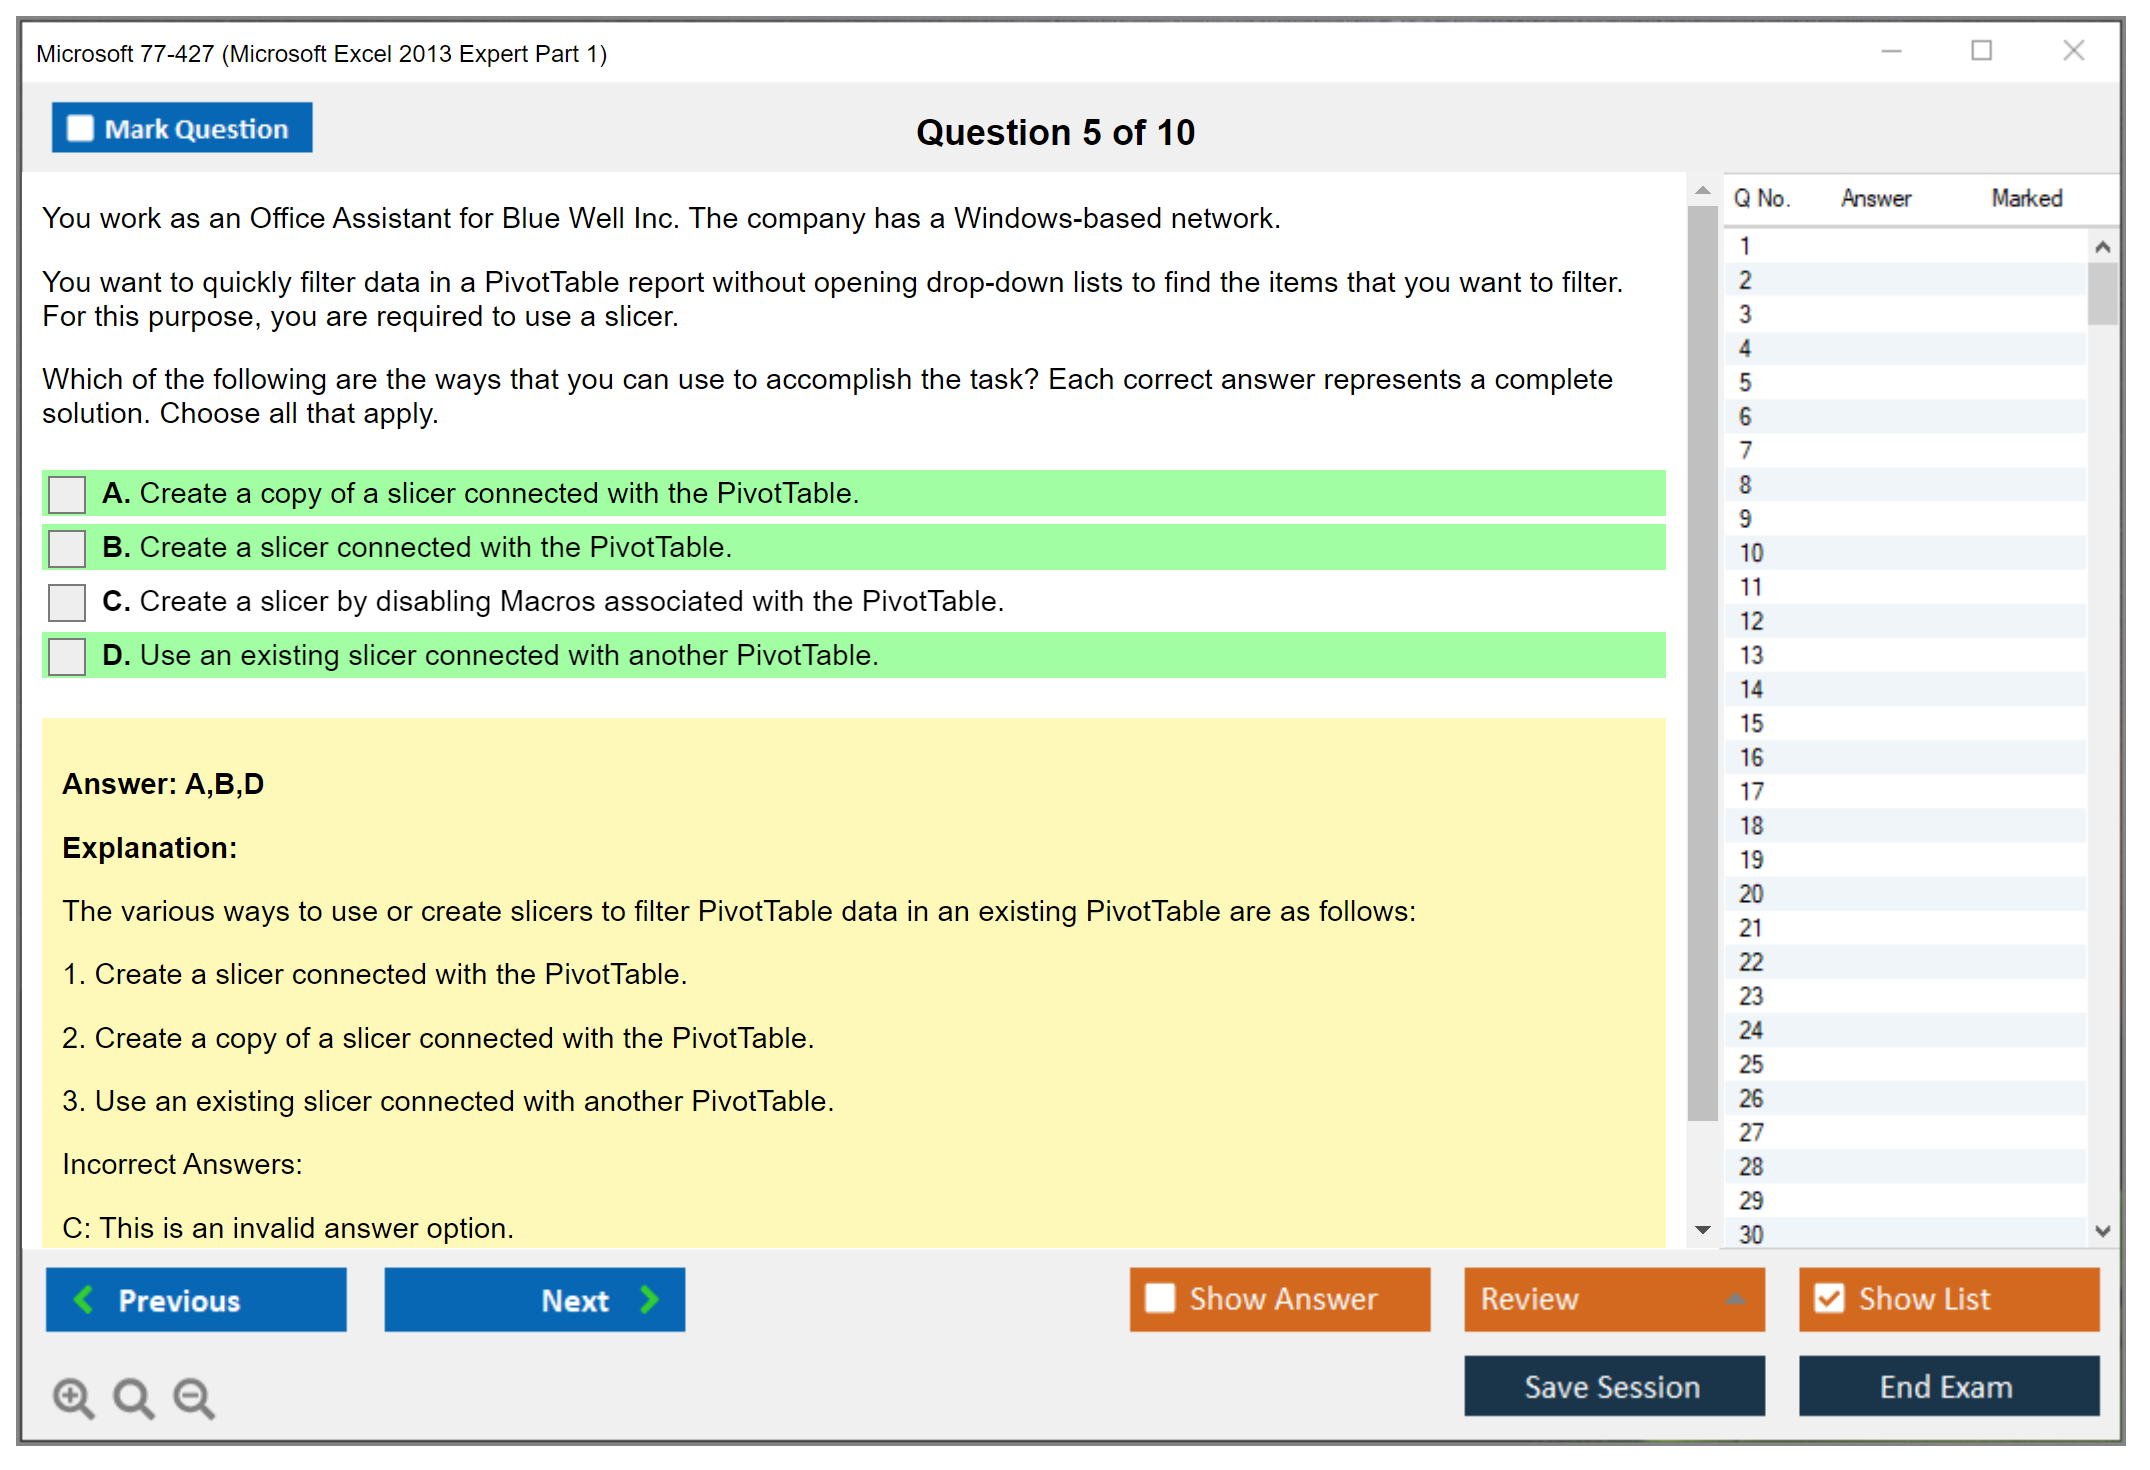2150x1470 pixels.
Task: Toggle the Mark Question checkbox
Action: pyautogui.click(x=80, y=129)
